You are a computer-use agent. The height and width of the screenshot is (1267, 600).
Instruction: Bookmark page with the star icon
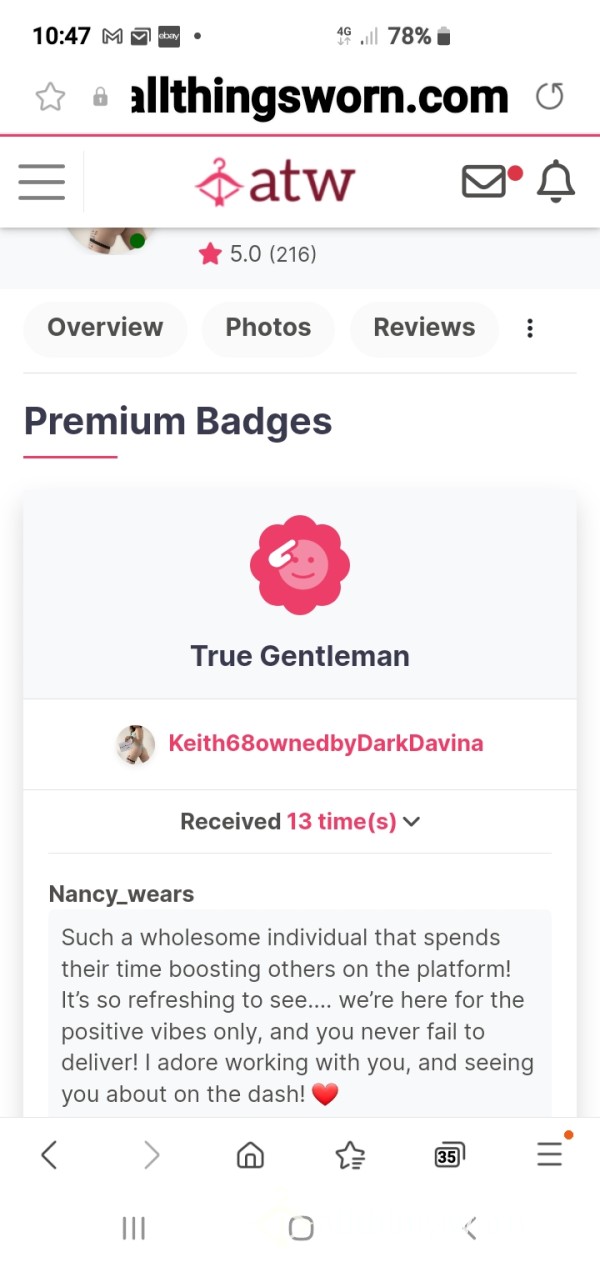click(x=50, y=96)
